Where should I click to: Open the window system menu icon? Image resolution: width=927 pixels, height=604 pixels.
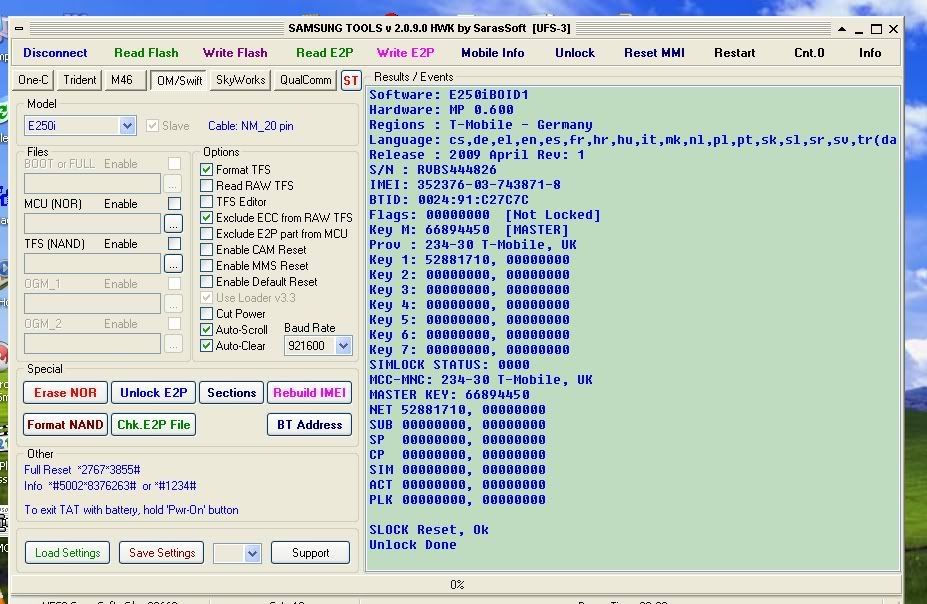click(x=19, y=28)
